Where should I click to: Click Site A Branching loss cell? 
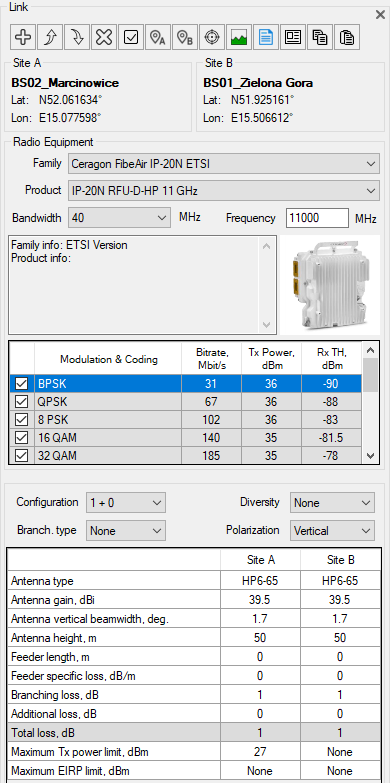click(260, 695)
